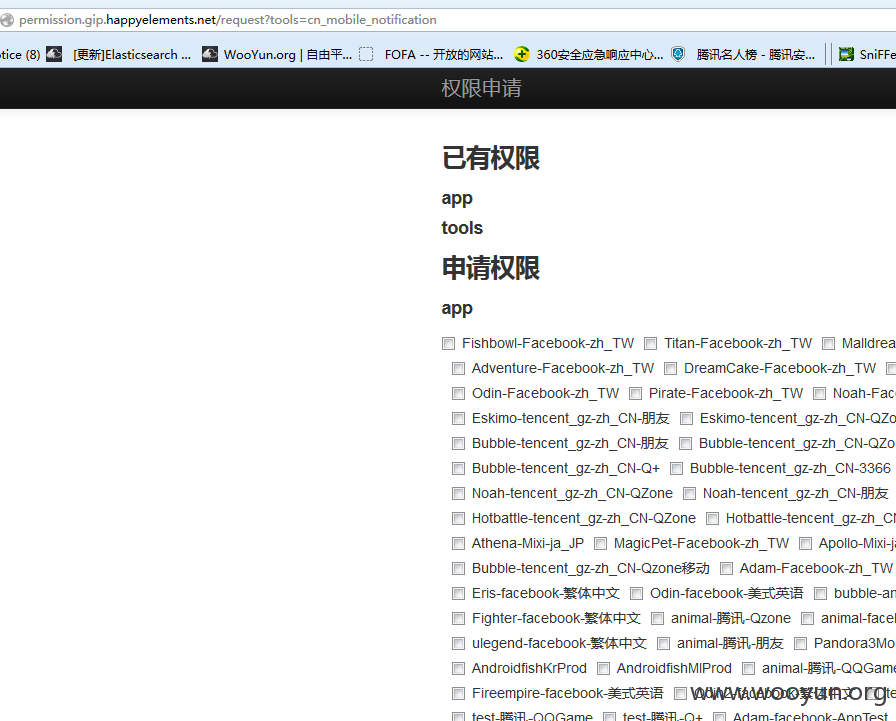Click the globe icon in the address bar
Image resolution: width=896 pixels, height=721 pixels.
click(x=6, y=20)
